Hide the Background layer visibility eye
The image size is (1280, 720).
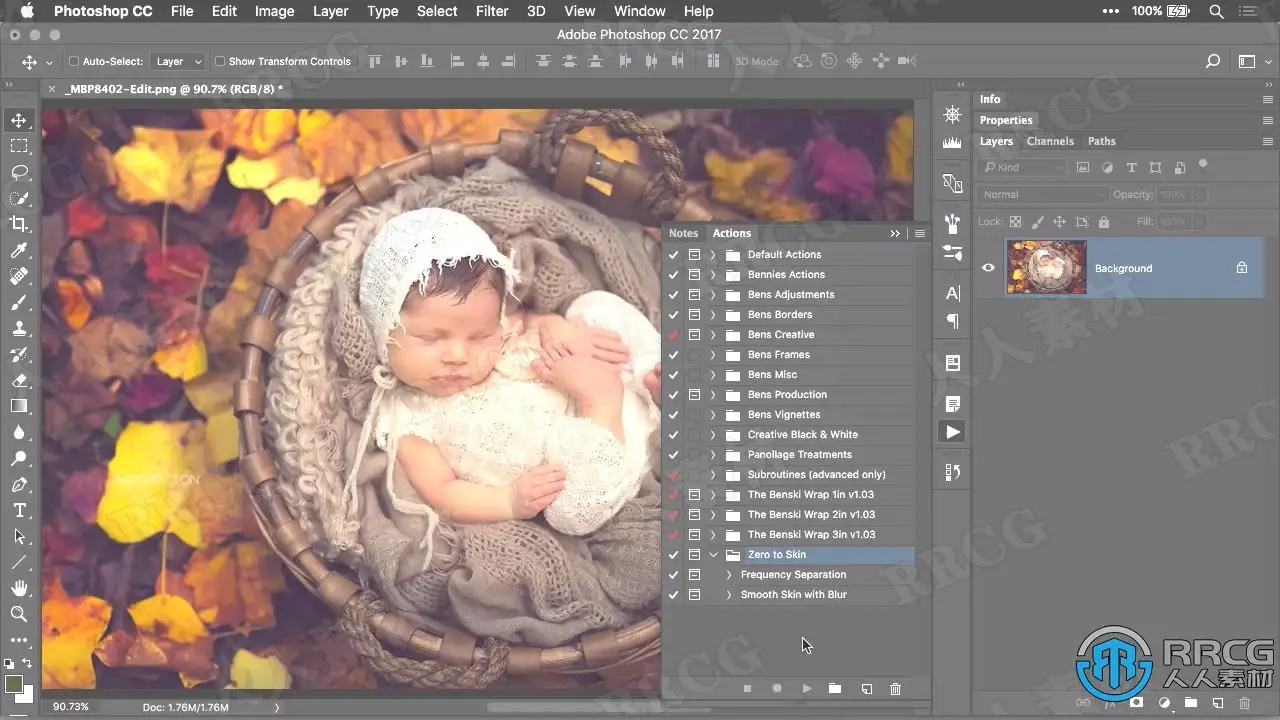coord(988,268)
